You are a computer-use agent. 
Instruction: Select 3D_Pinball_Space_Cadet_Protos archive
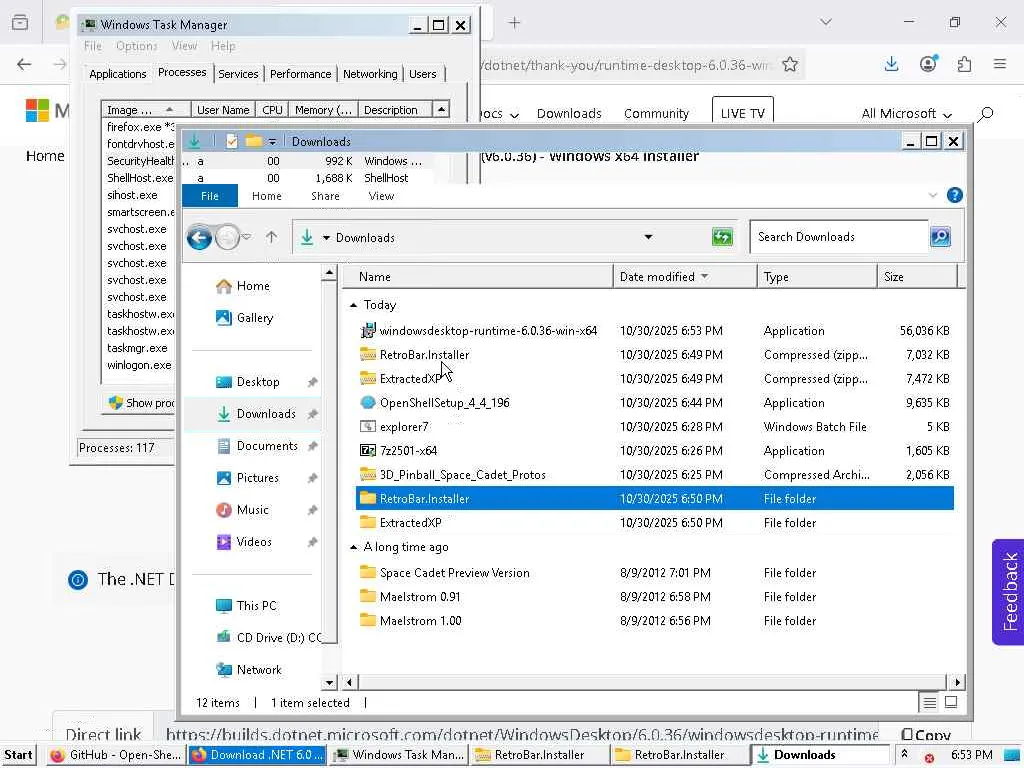[x=655, y=475]
